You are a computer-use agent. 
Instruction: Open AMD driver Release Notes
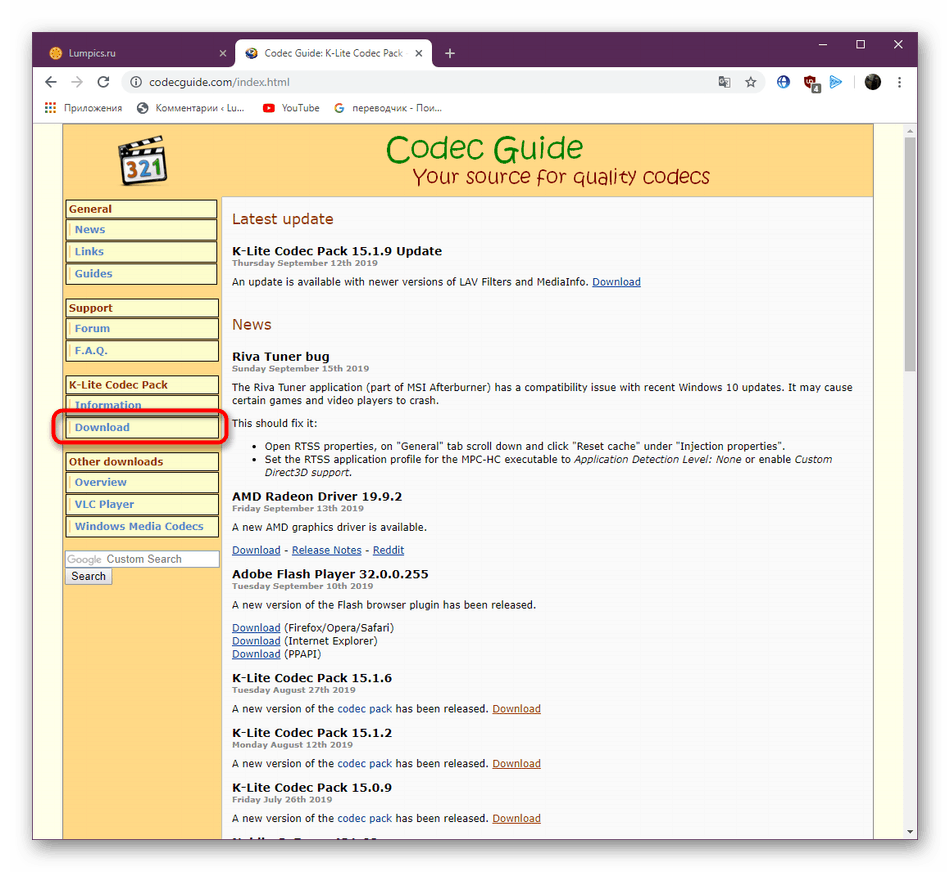click(327, 550)
